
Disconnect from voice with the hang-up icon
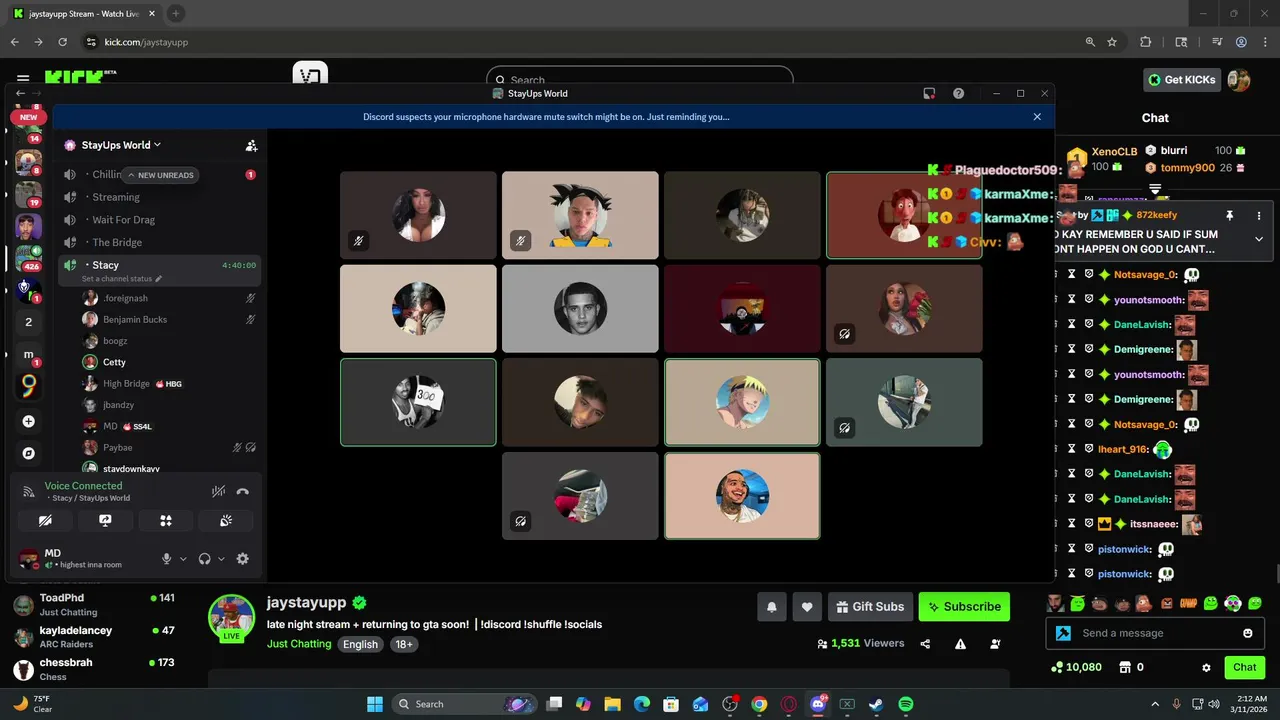point(242,492)
